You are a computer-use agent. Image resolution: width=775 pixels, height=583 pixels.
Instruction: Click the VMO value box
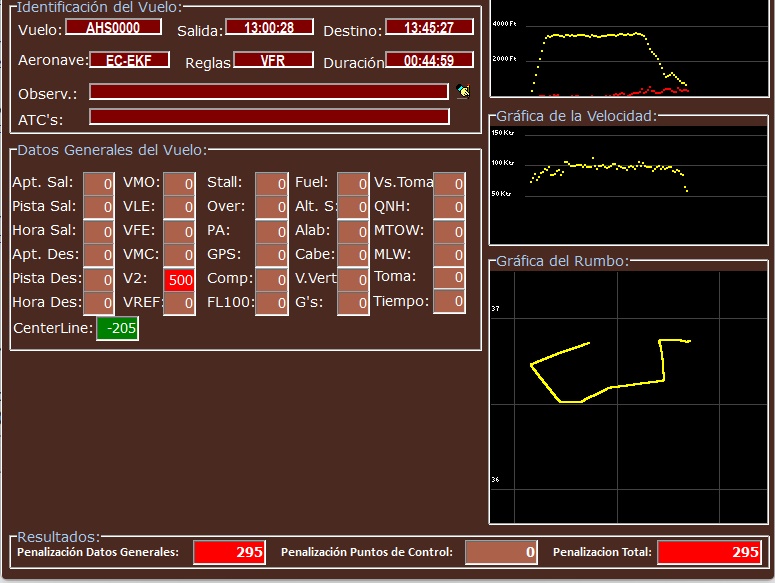tap(179, 183)
